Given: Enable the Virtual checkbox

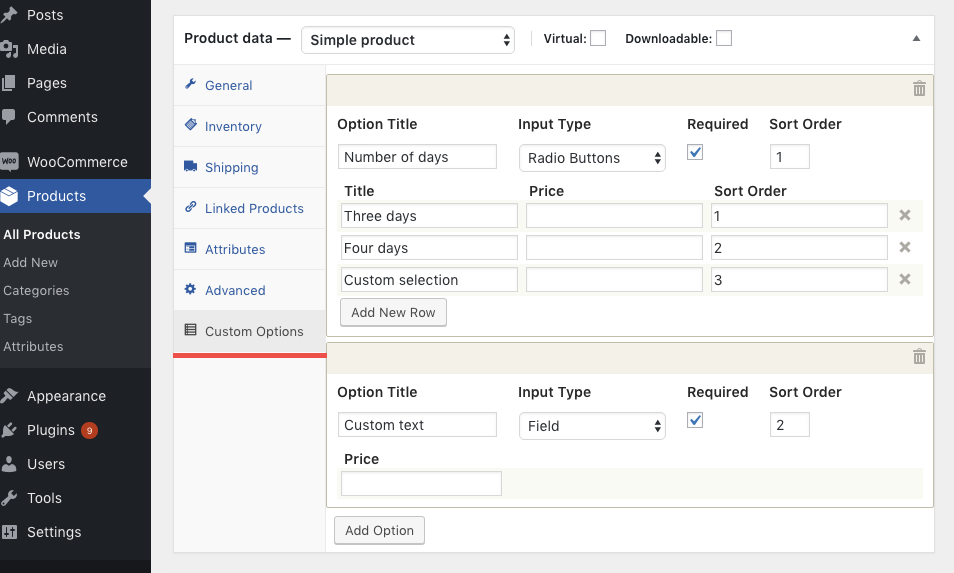Looking at the screenshot, I should tap(598, 39).
